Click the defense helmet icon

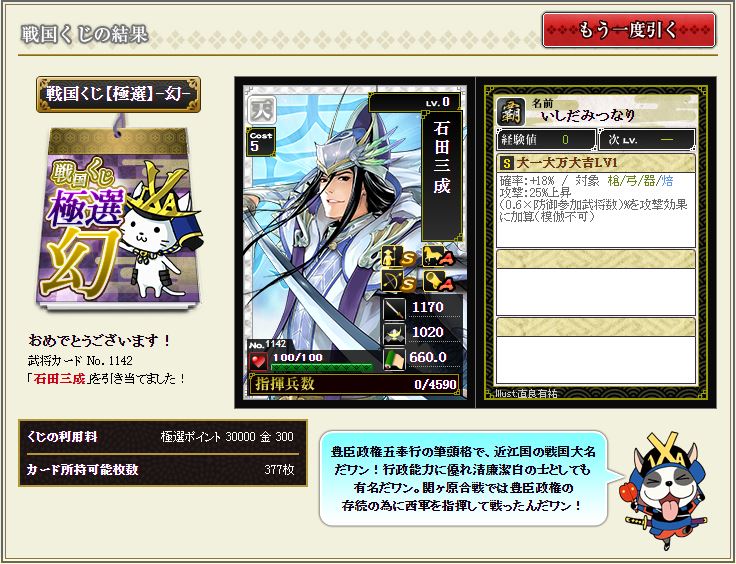pyautogui.click(x=393, y=333)
